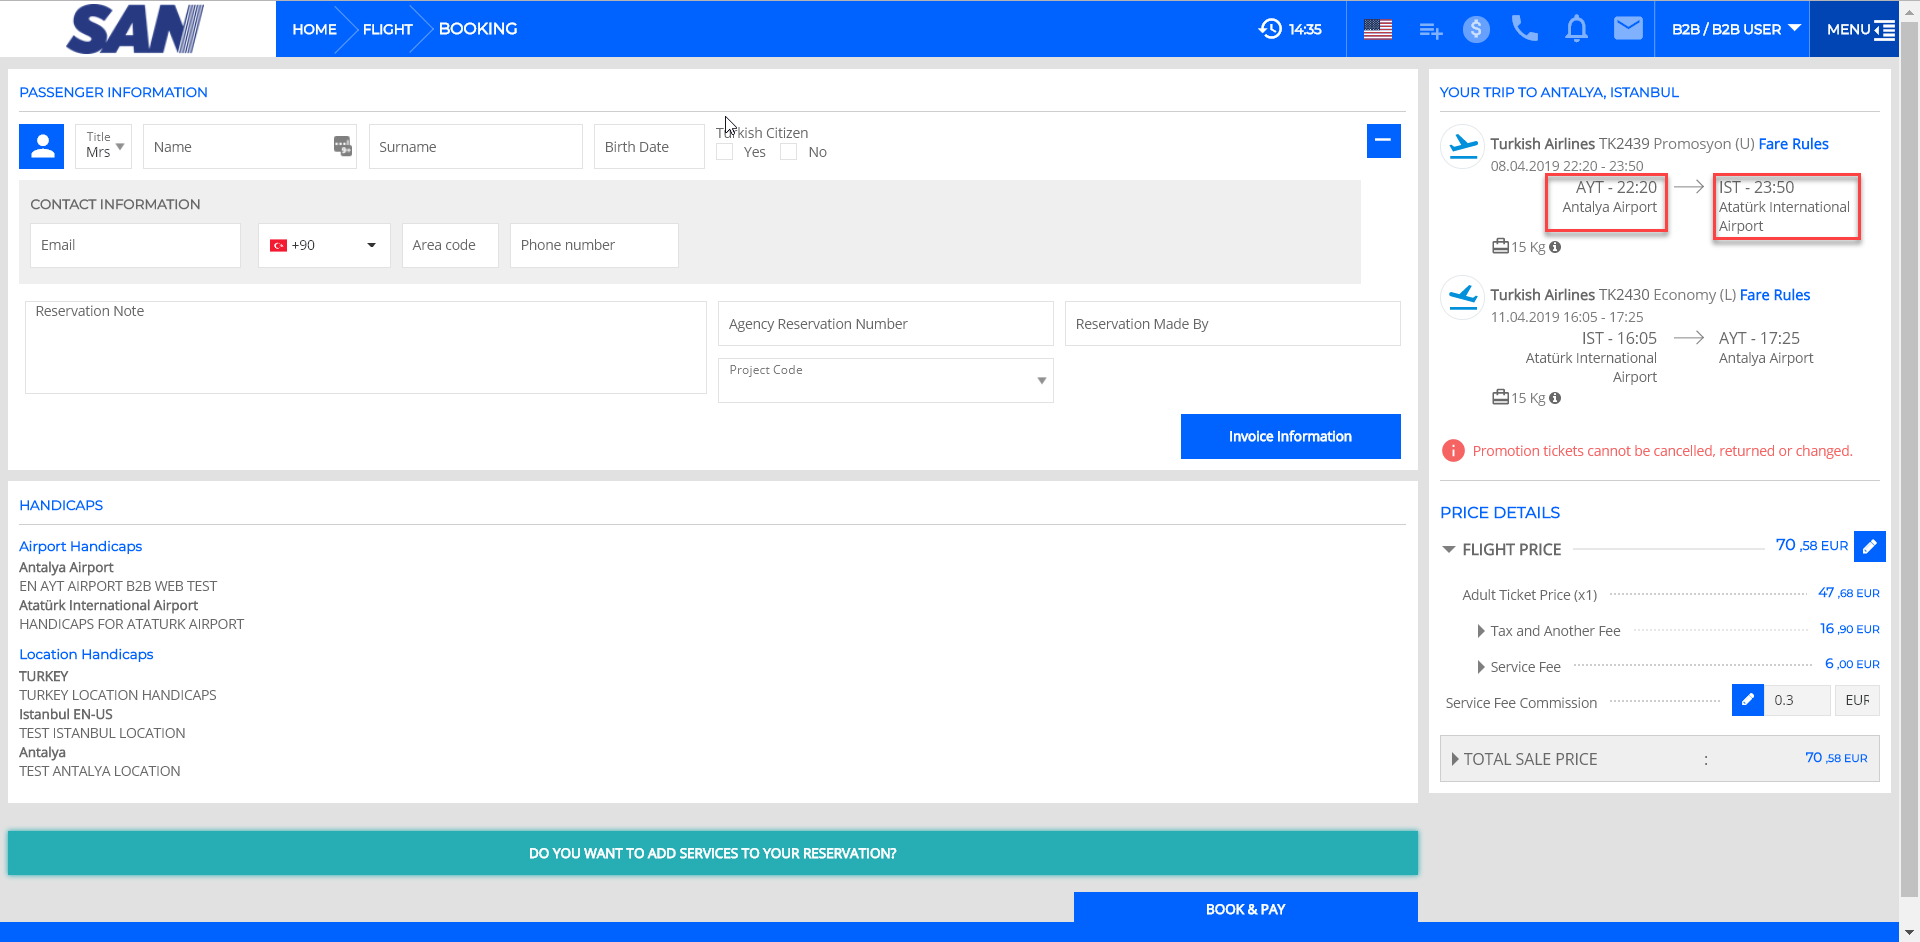Focus Reservation Made By field
Image resolution: width=1920 pixels, height=942 pixels.
(x=1232, y=323)
